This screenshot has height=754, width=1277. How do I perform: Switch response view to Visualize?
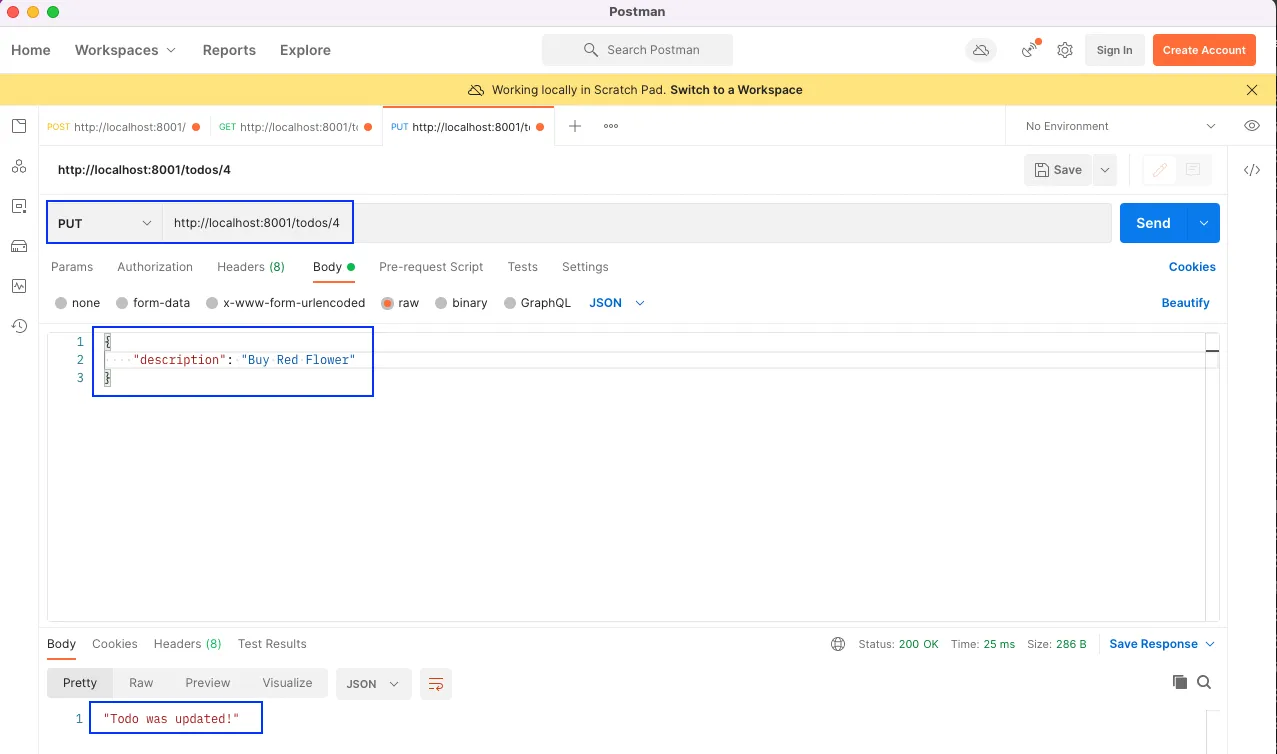coord(287,683)
